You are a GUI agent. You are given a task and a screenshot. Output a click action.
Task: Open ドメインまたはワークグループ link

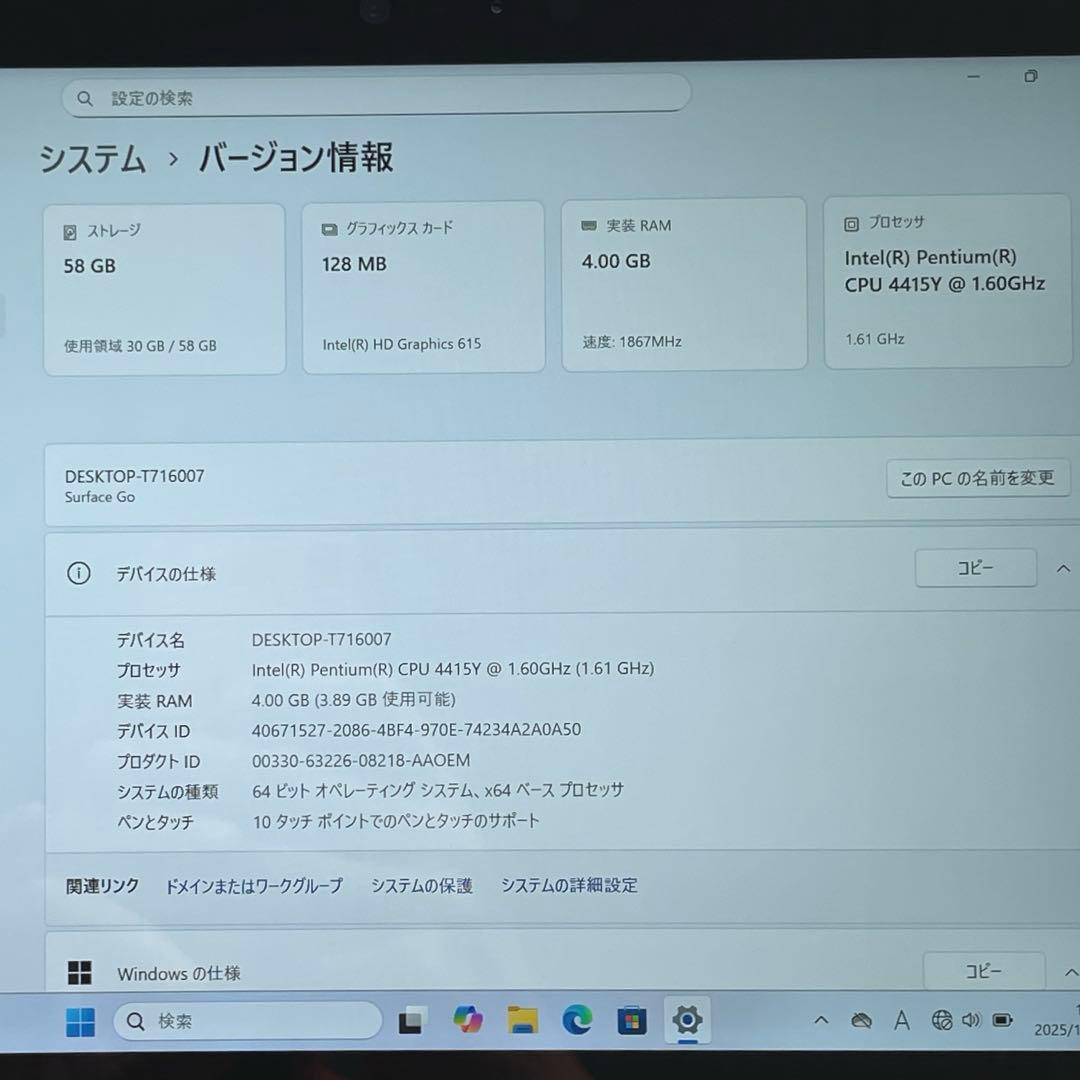[x=254, y=886]
